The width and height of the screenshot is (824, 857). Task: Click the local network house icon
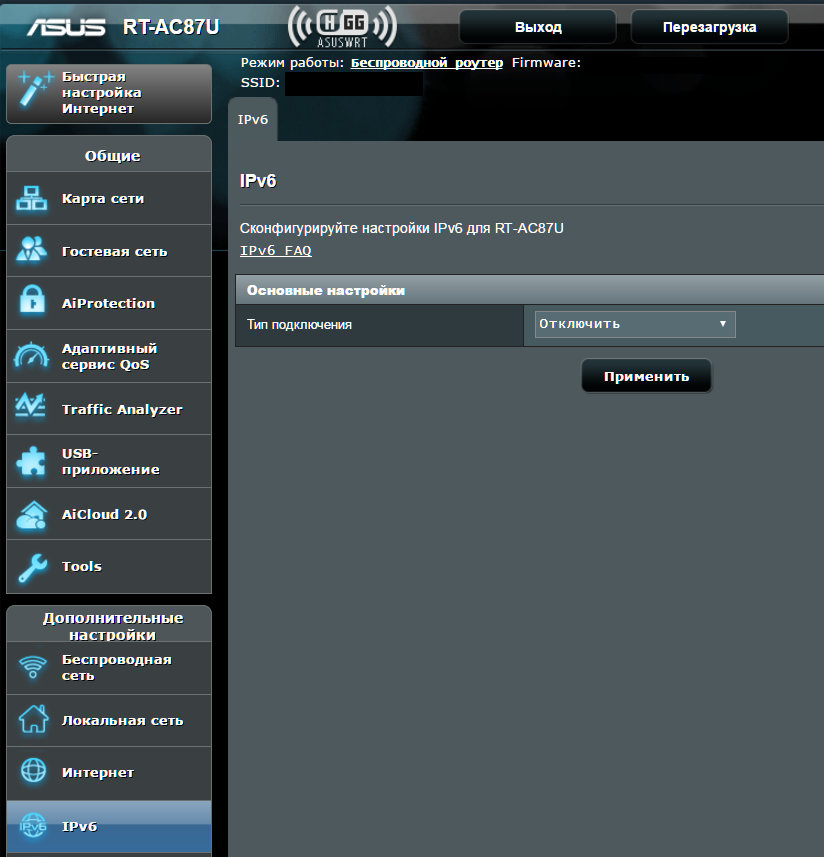[33, 720]
